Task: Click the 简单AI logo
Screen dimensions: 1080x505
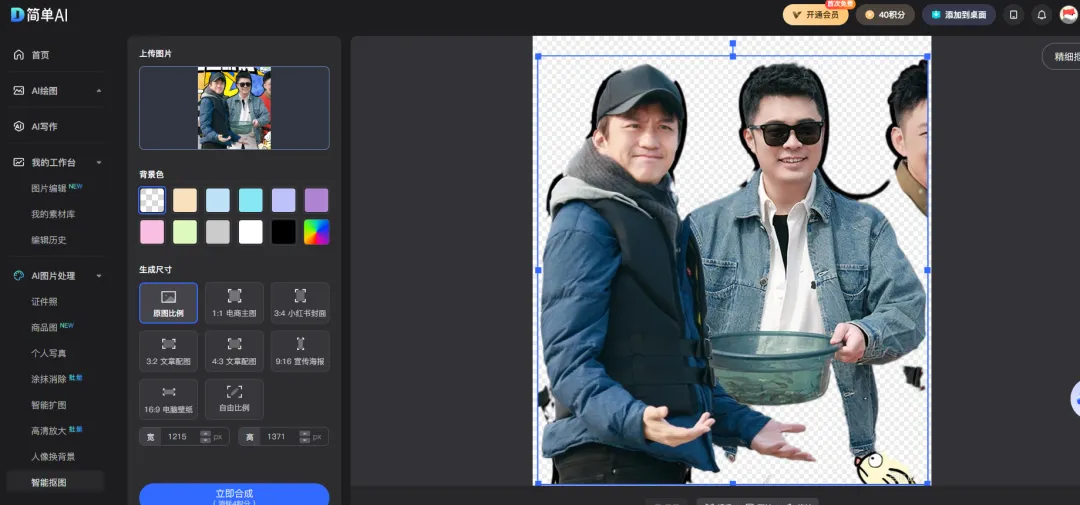Action: 39,14
